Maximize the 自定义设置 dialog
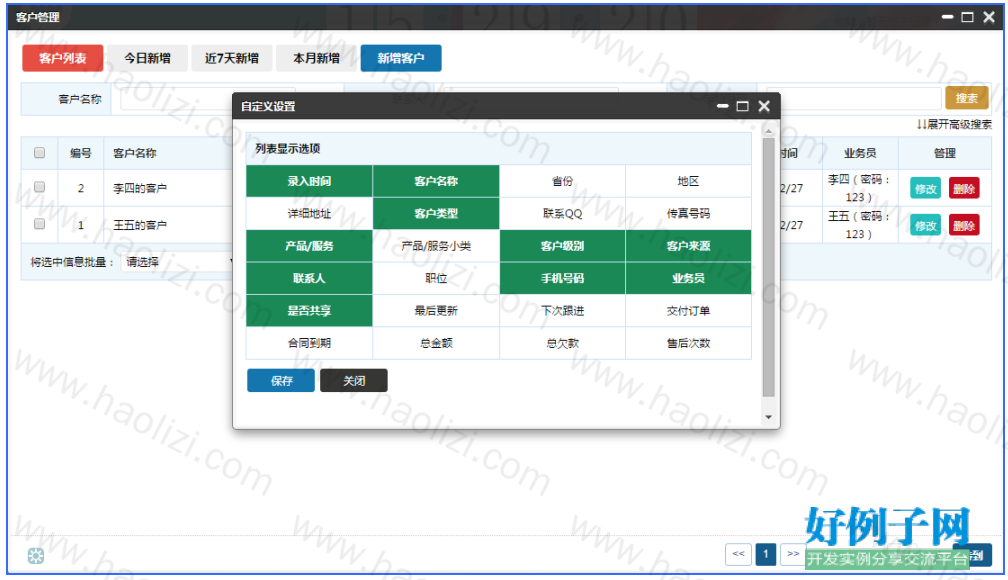 pos(742,106)
